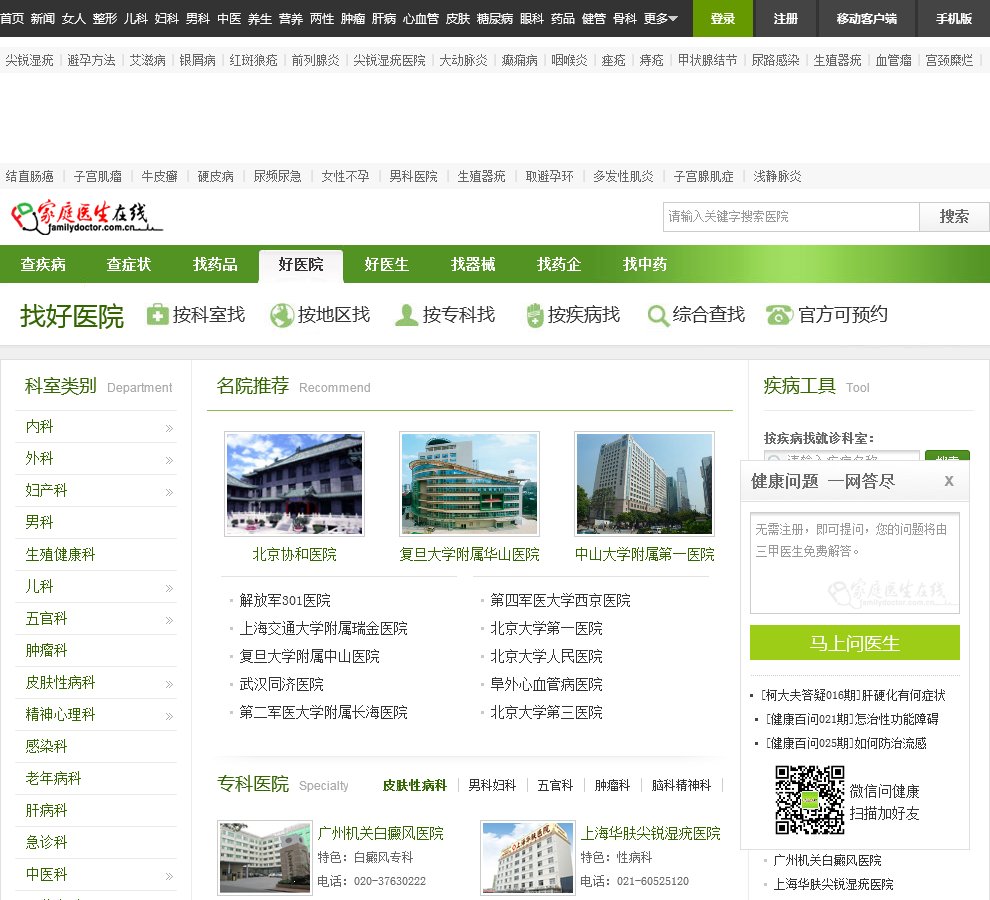Open the 首页 top navigation link

[12, 19]
